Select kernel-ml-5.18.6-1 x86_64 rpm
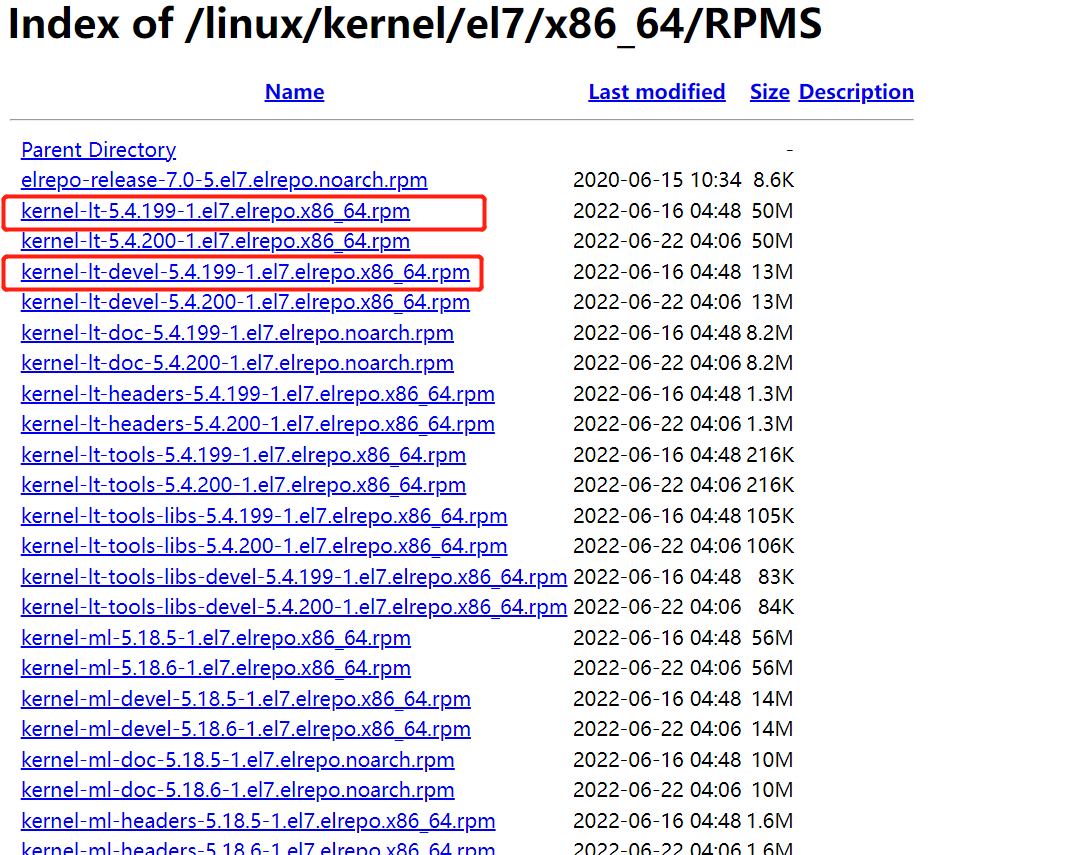The height and width of the screenshot is (855, 1066). point(215,668)
